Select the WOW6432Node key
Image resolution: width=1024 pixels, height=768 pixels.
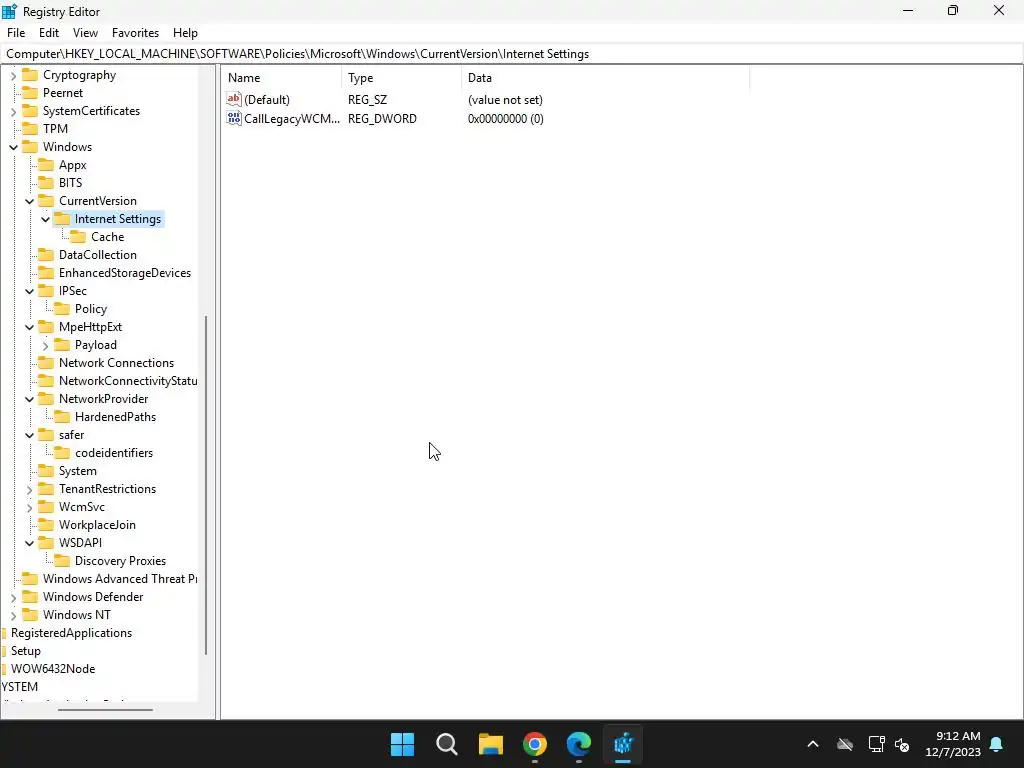pyautogui.click(x=53, y=669)
